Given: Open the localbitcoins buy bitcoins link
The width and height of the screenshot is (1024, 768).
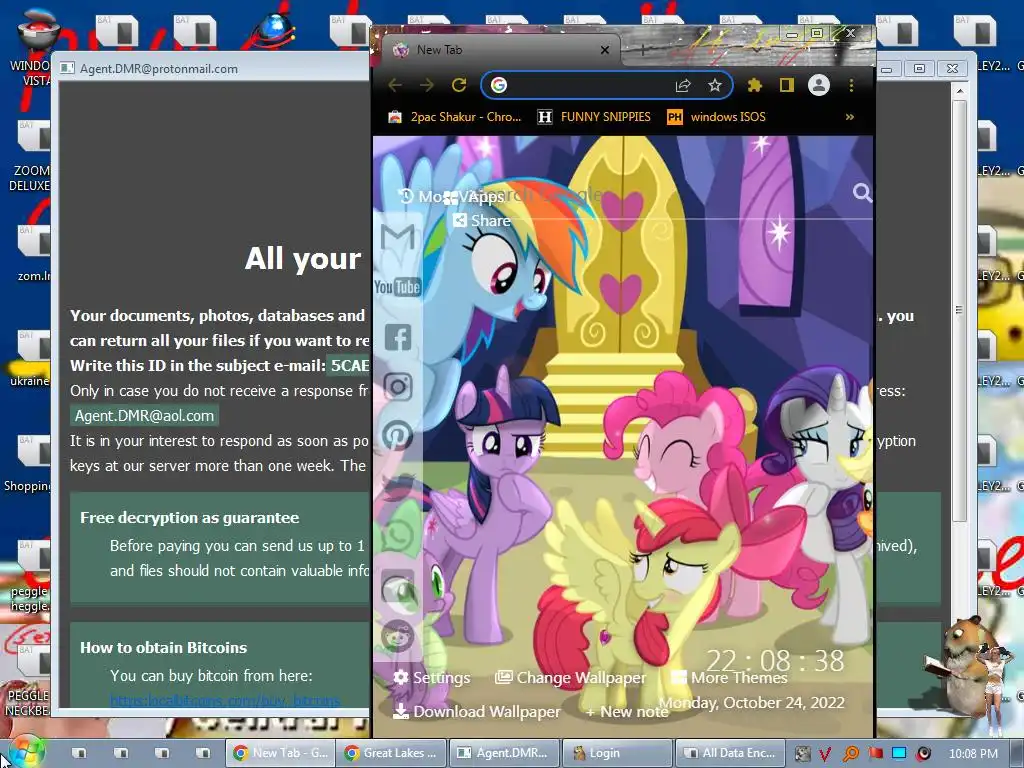Looking at the screenshot, I should tap(225, 701).
